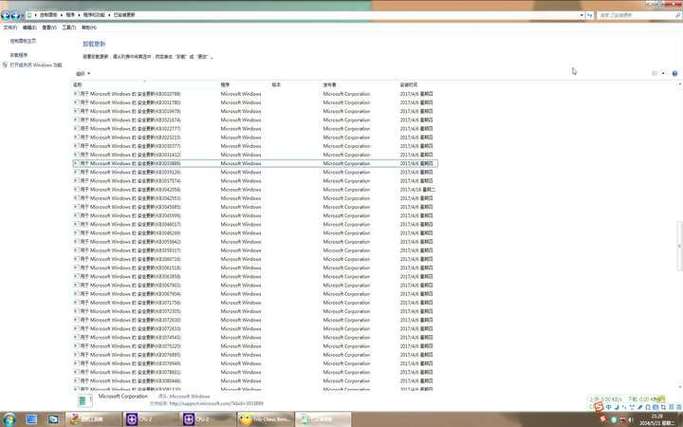Screen dimensions: 683x427
Task: Select the security update KB3011780 row
Action: tap(255, 102)
